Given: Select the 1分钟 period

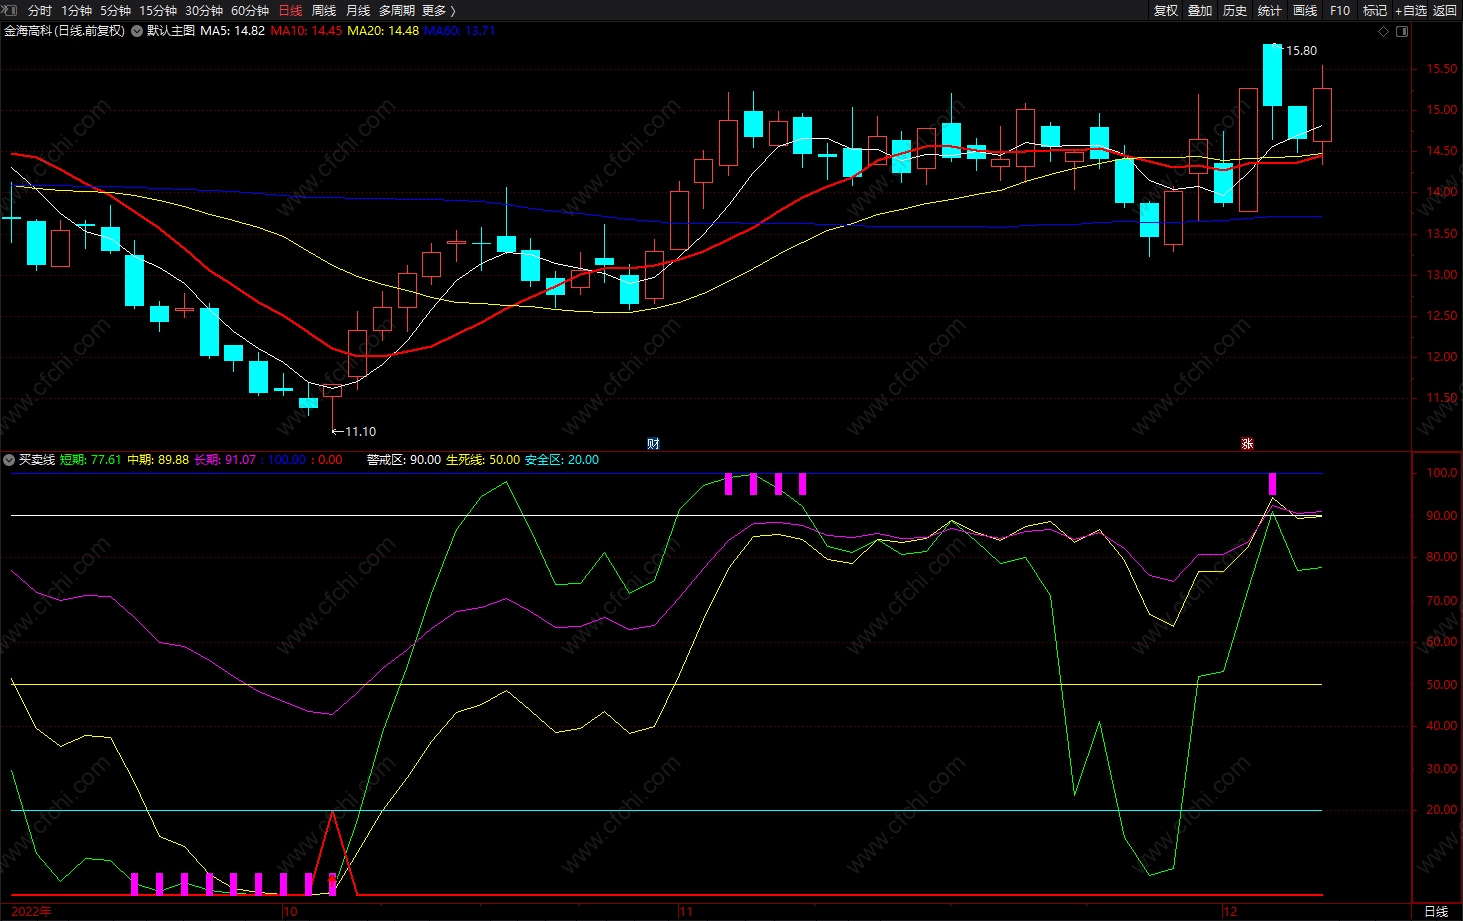Looking at the screenshot, I should (x=76, y=10).
